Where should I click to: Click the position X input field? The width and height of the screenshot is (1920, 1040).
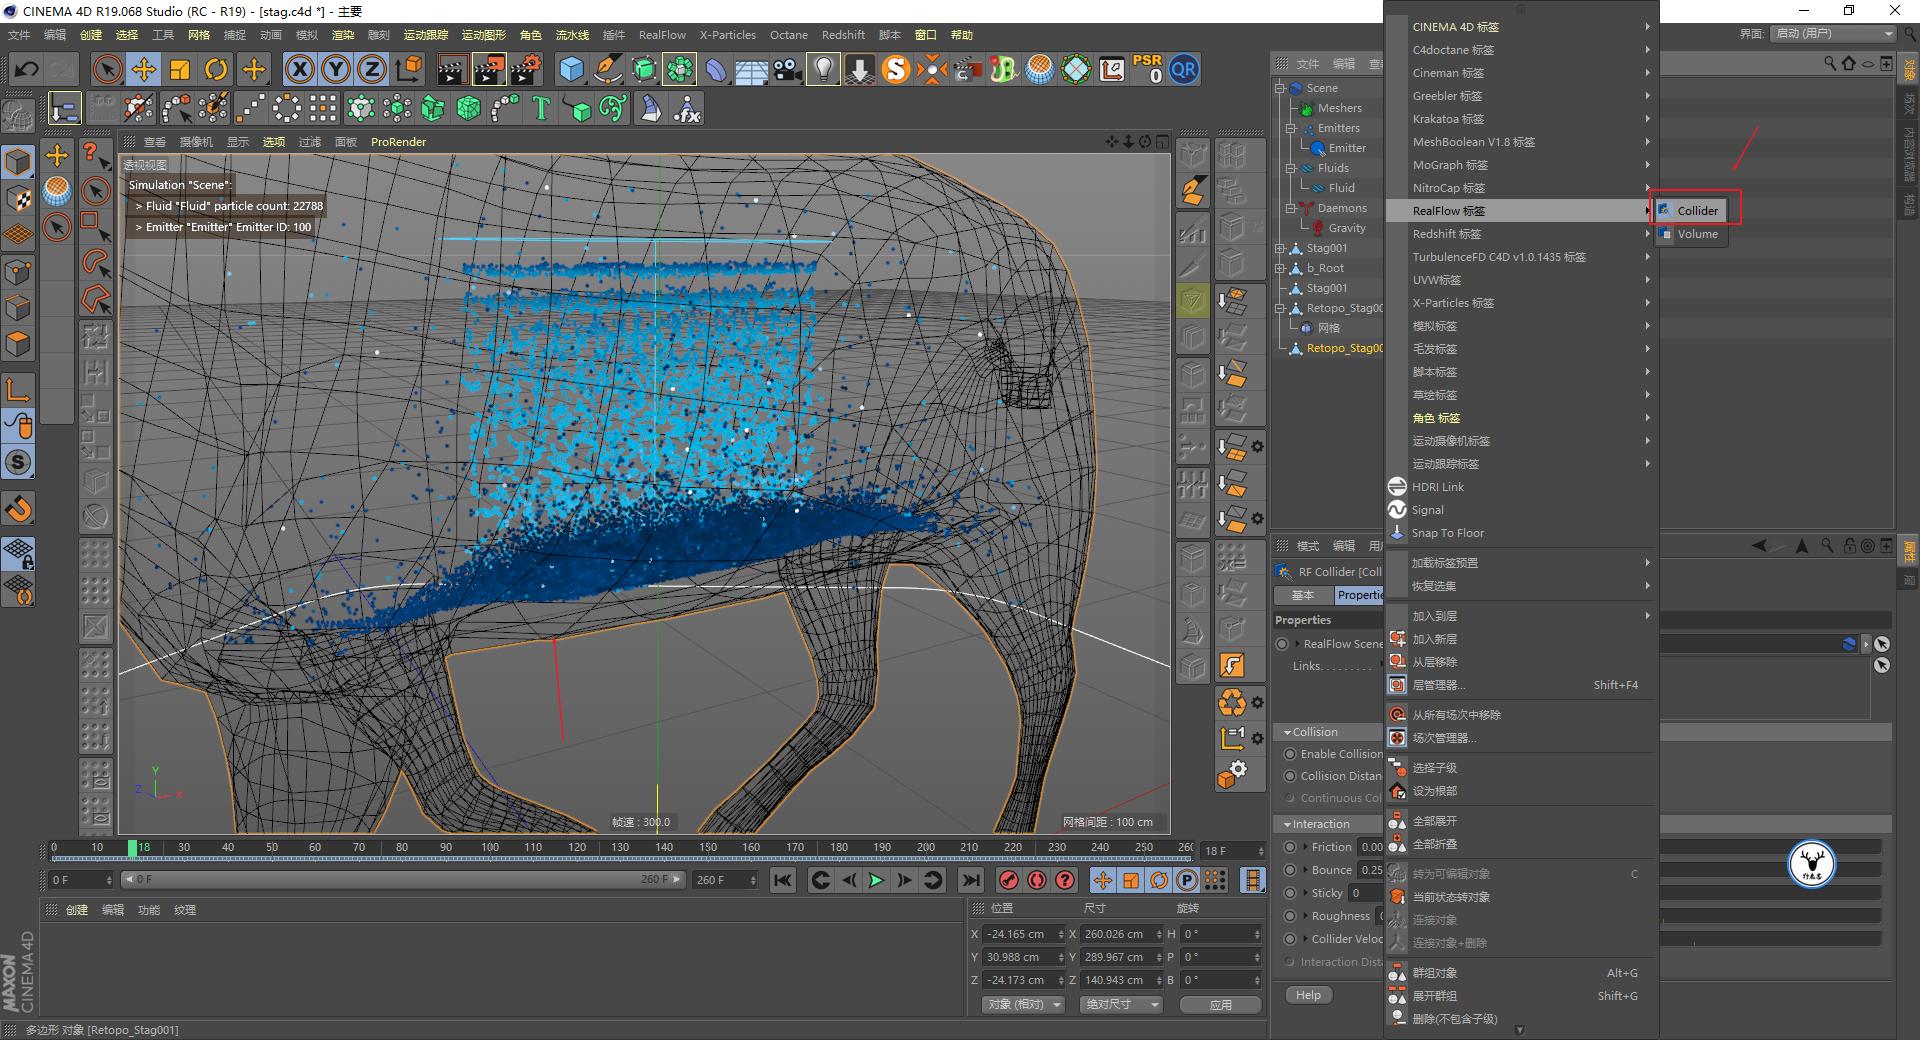pos(1018,934)
